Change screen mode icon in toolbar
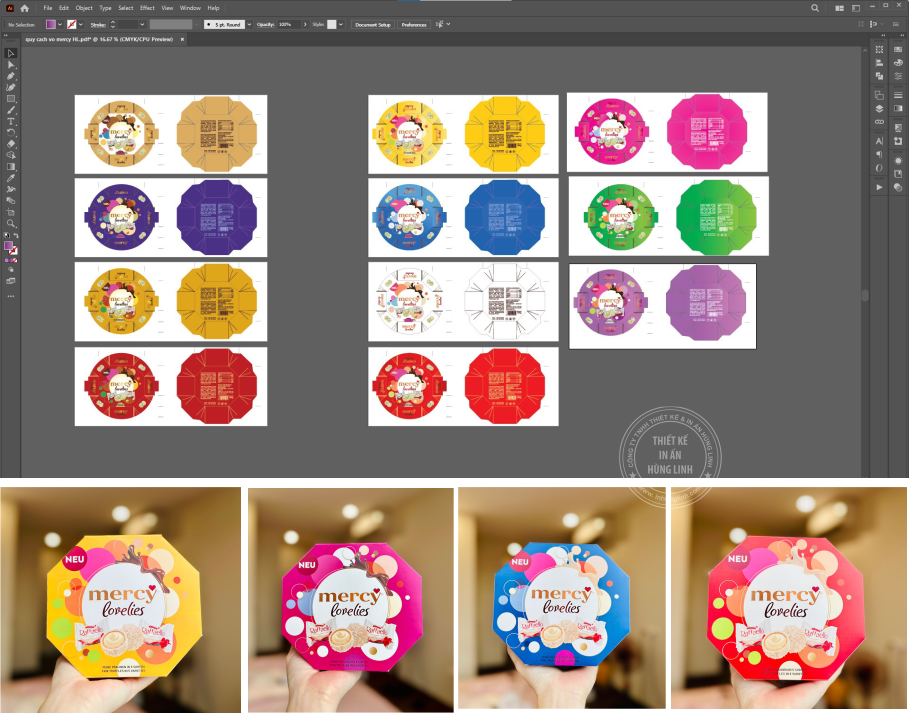Viewport: 909px width, 713px height. [x=10, y=281]
